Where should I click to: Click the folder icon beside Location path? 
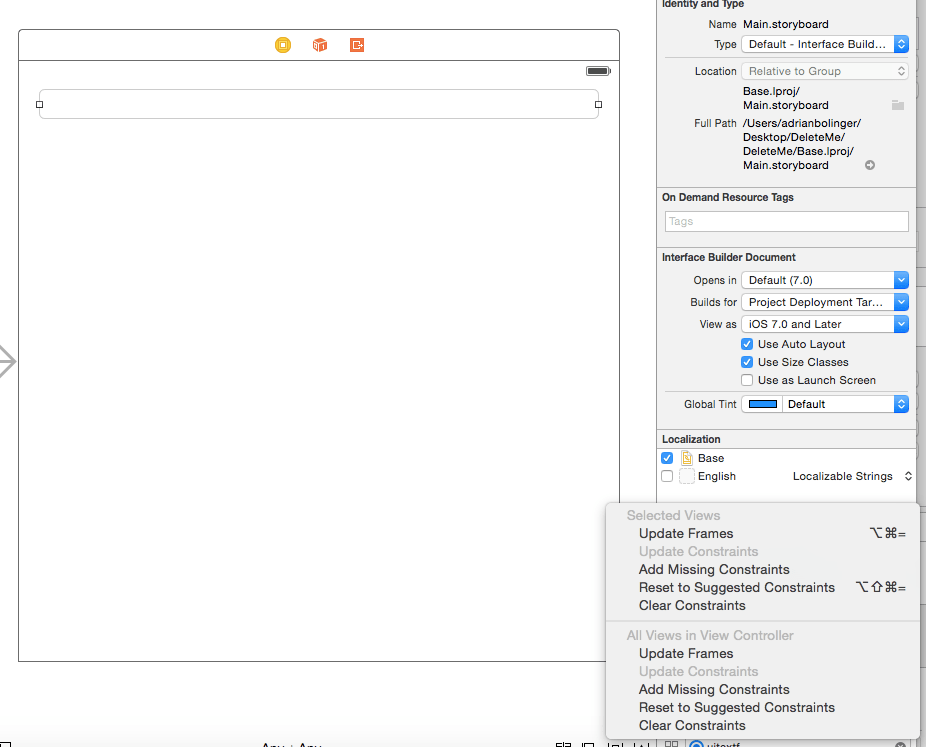tap(898, 105)
